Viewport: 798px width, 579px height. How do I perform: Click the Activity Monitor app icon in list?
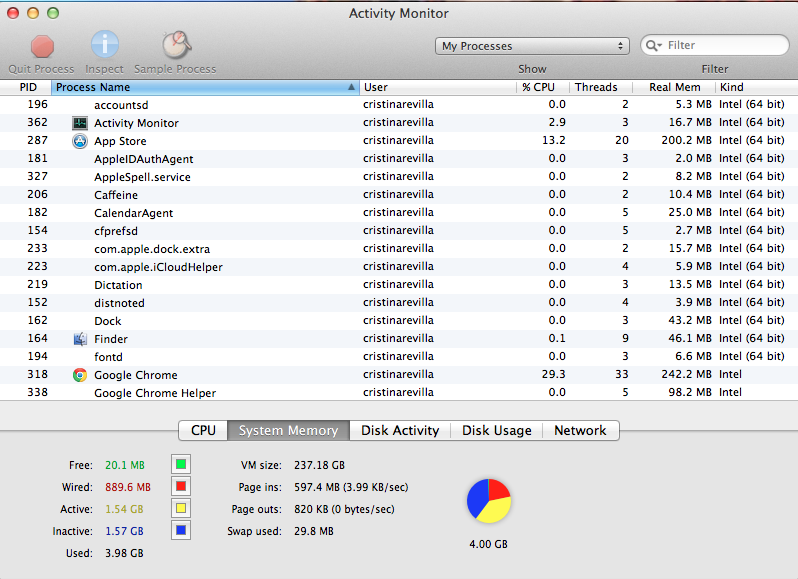pos(80,123)
